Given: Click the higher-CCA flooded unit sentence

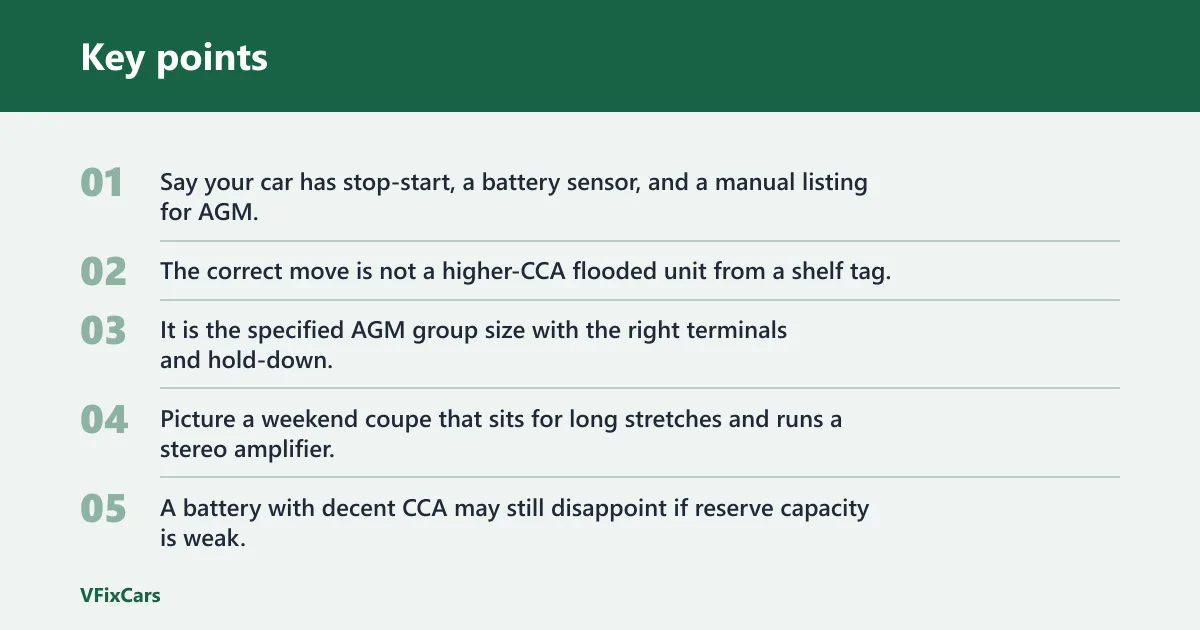Looking at the screenshot, I should pos(525,271).
